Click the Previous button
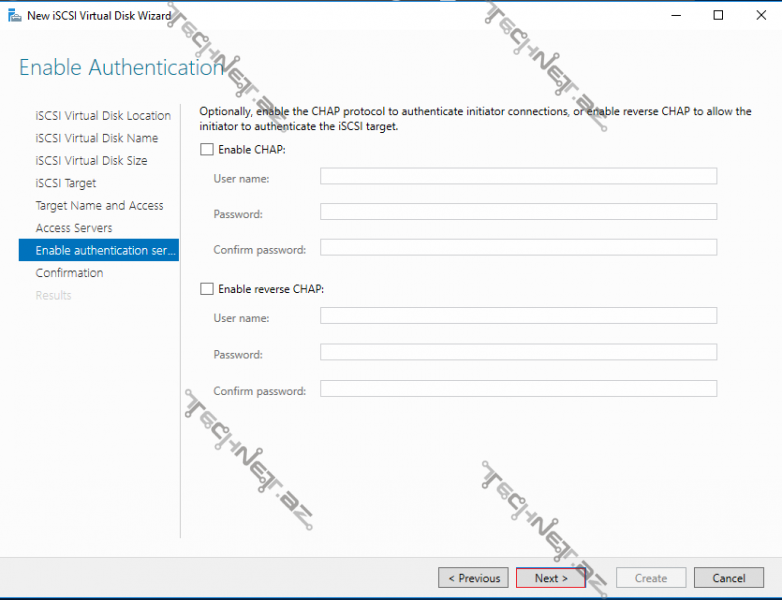This screenshot has height=600, width=782. pyautogui.click(x=474, y=578)
